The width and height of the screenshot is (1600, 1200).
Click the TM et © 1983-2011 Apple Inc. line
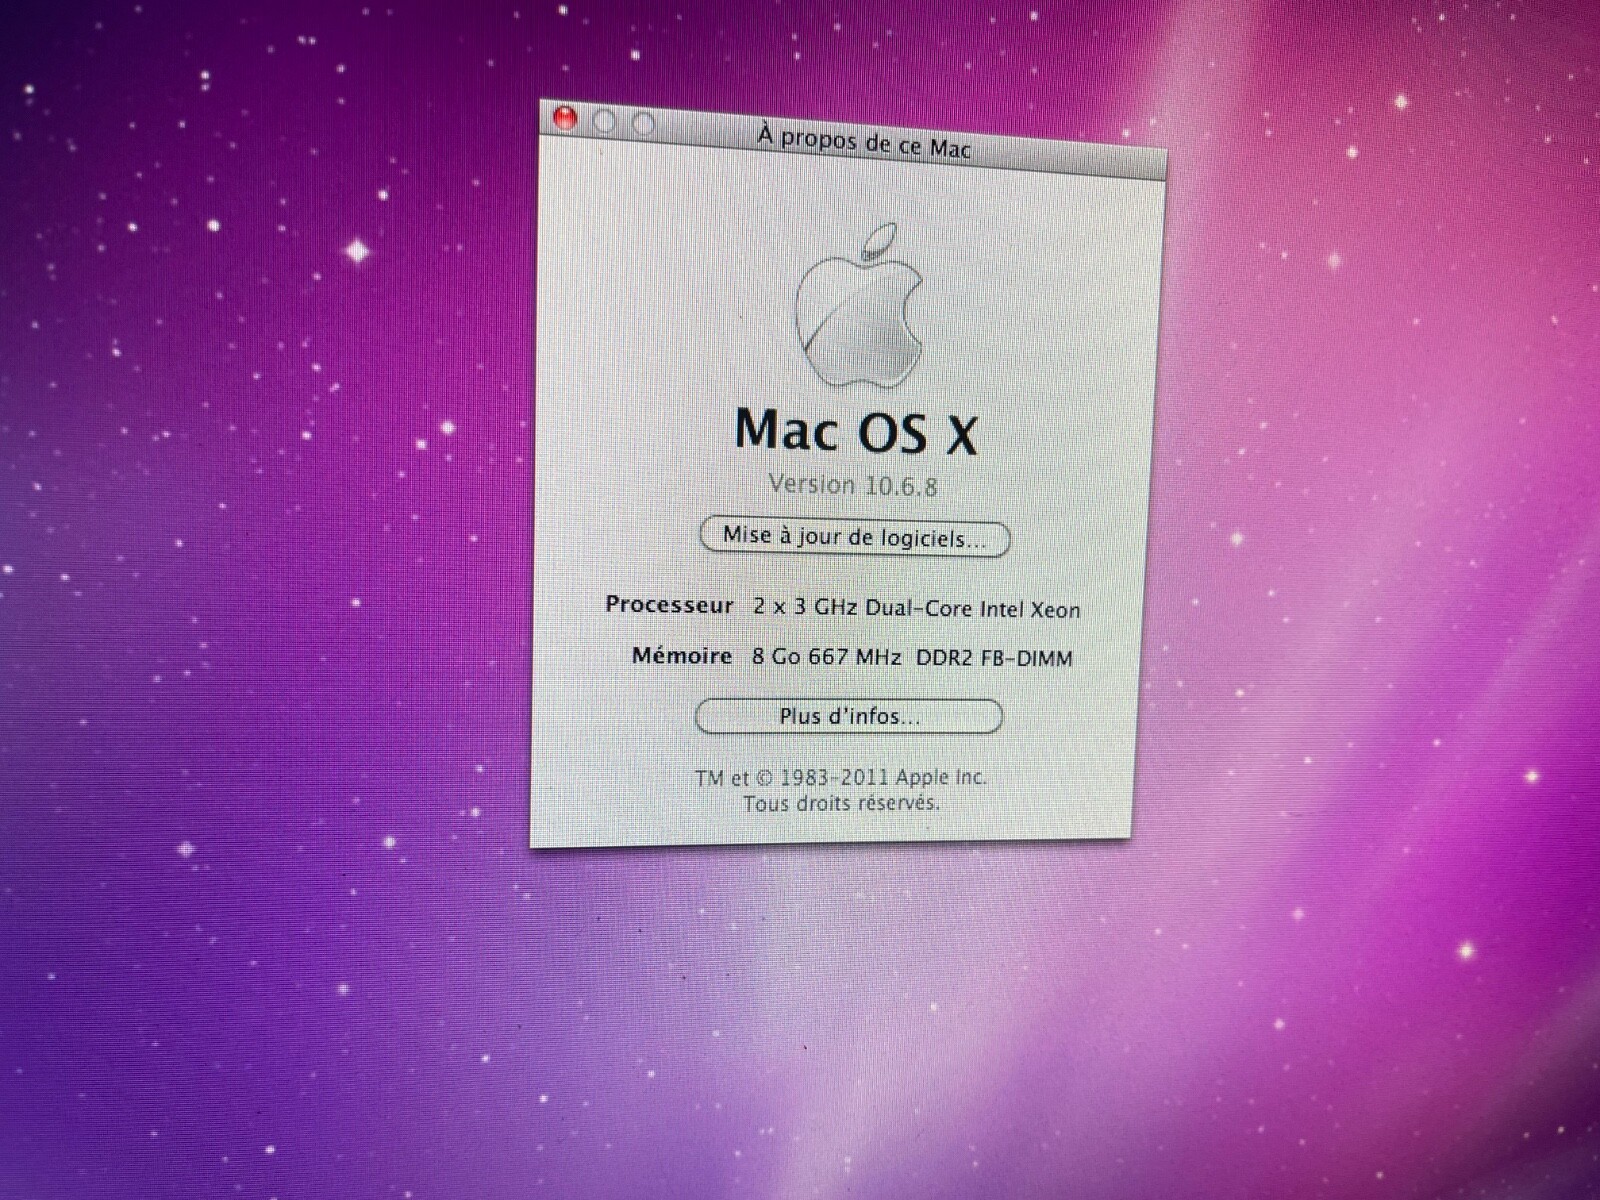841,777
